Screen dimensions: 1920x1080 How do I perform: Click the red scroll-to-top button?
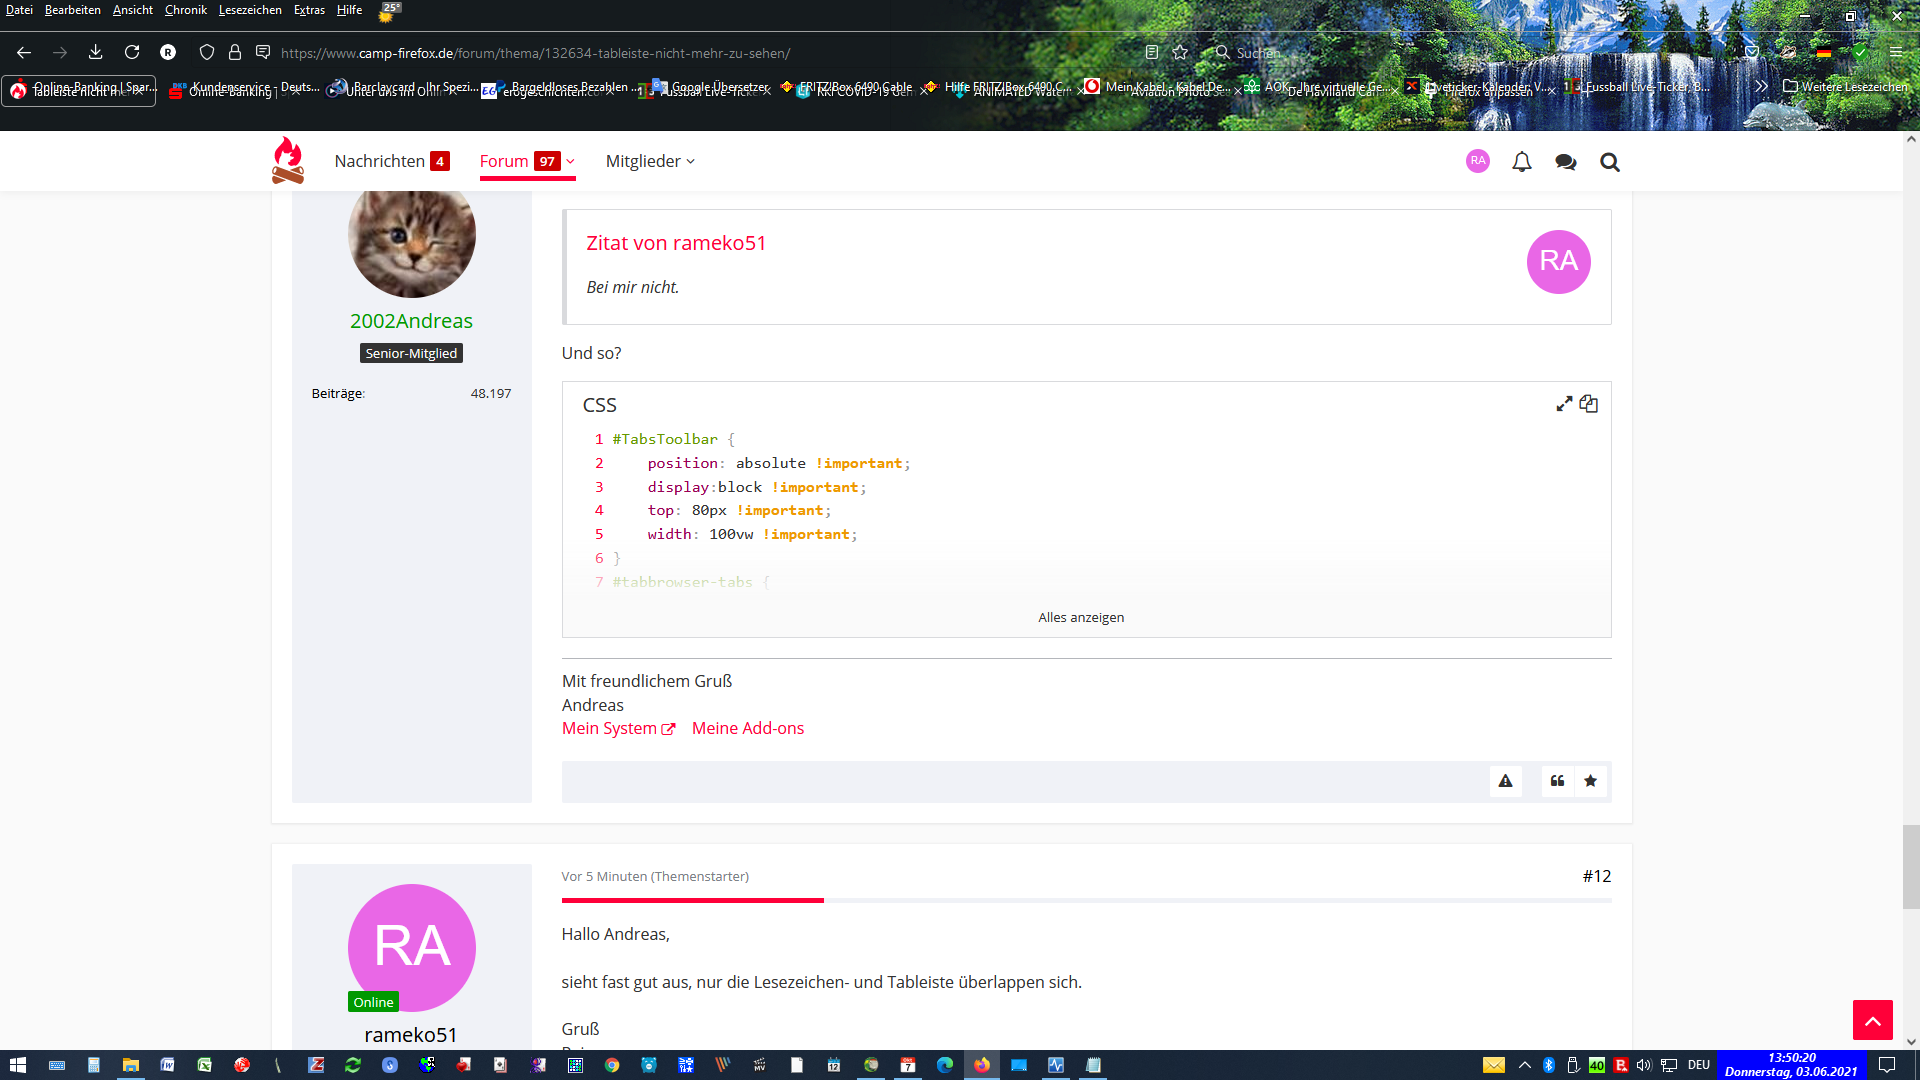pyautogui.click(x=1872, y=1020)
